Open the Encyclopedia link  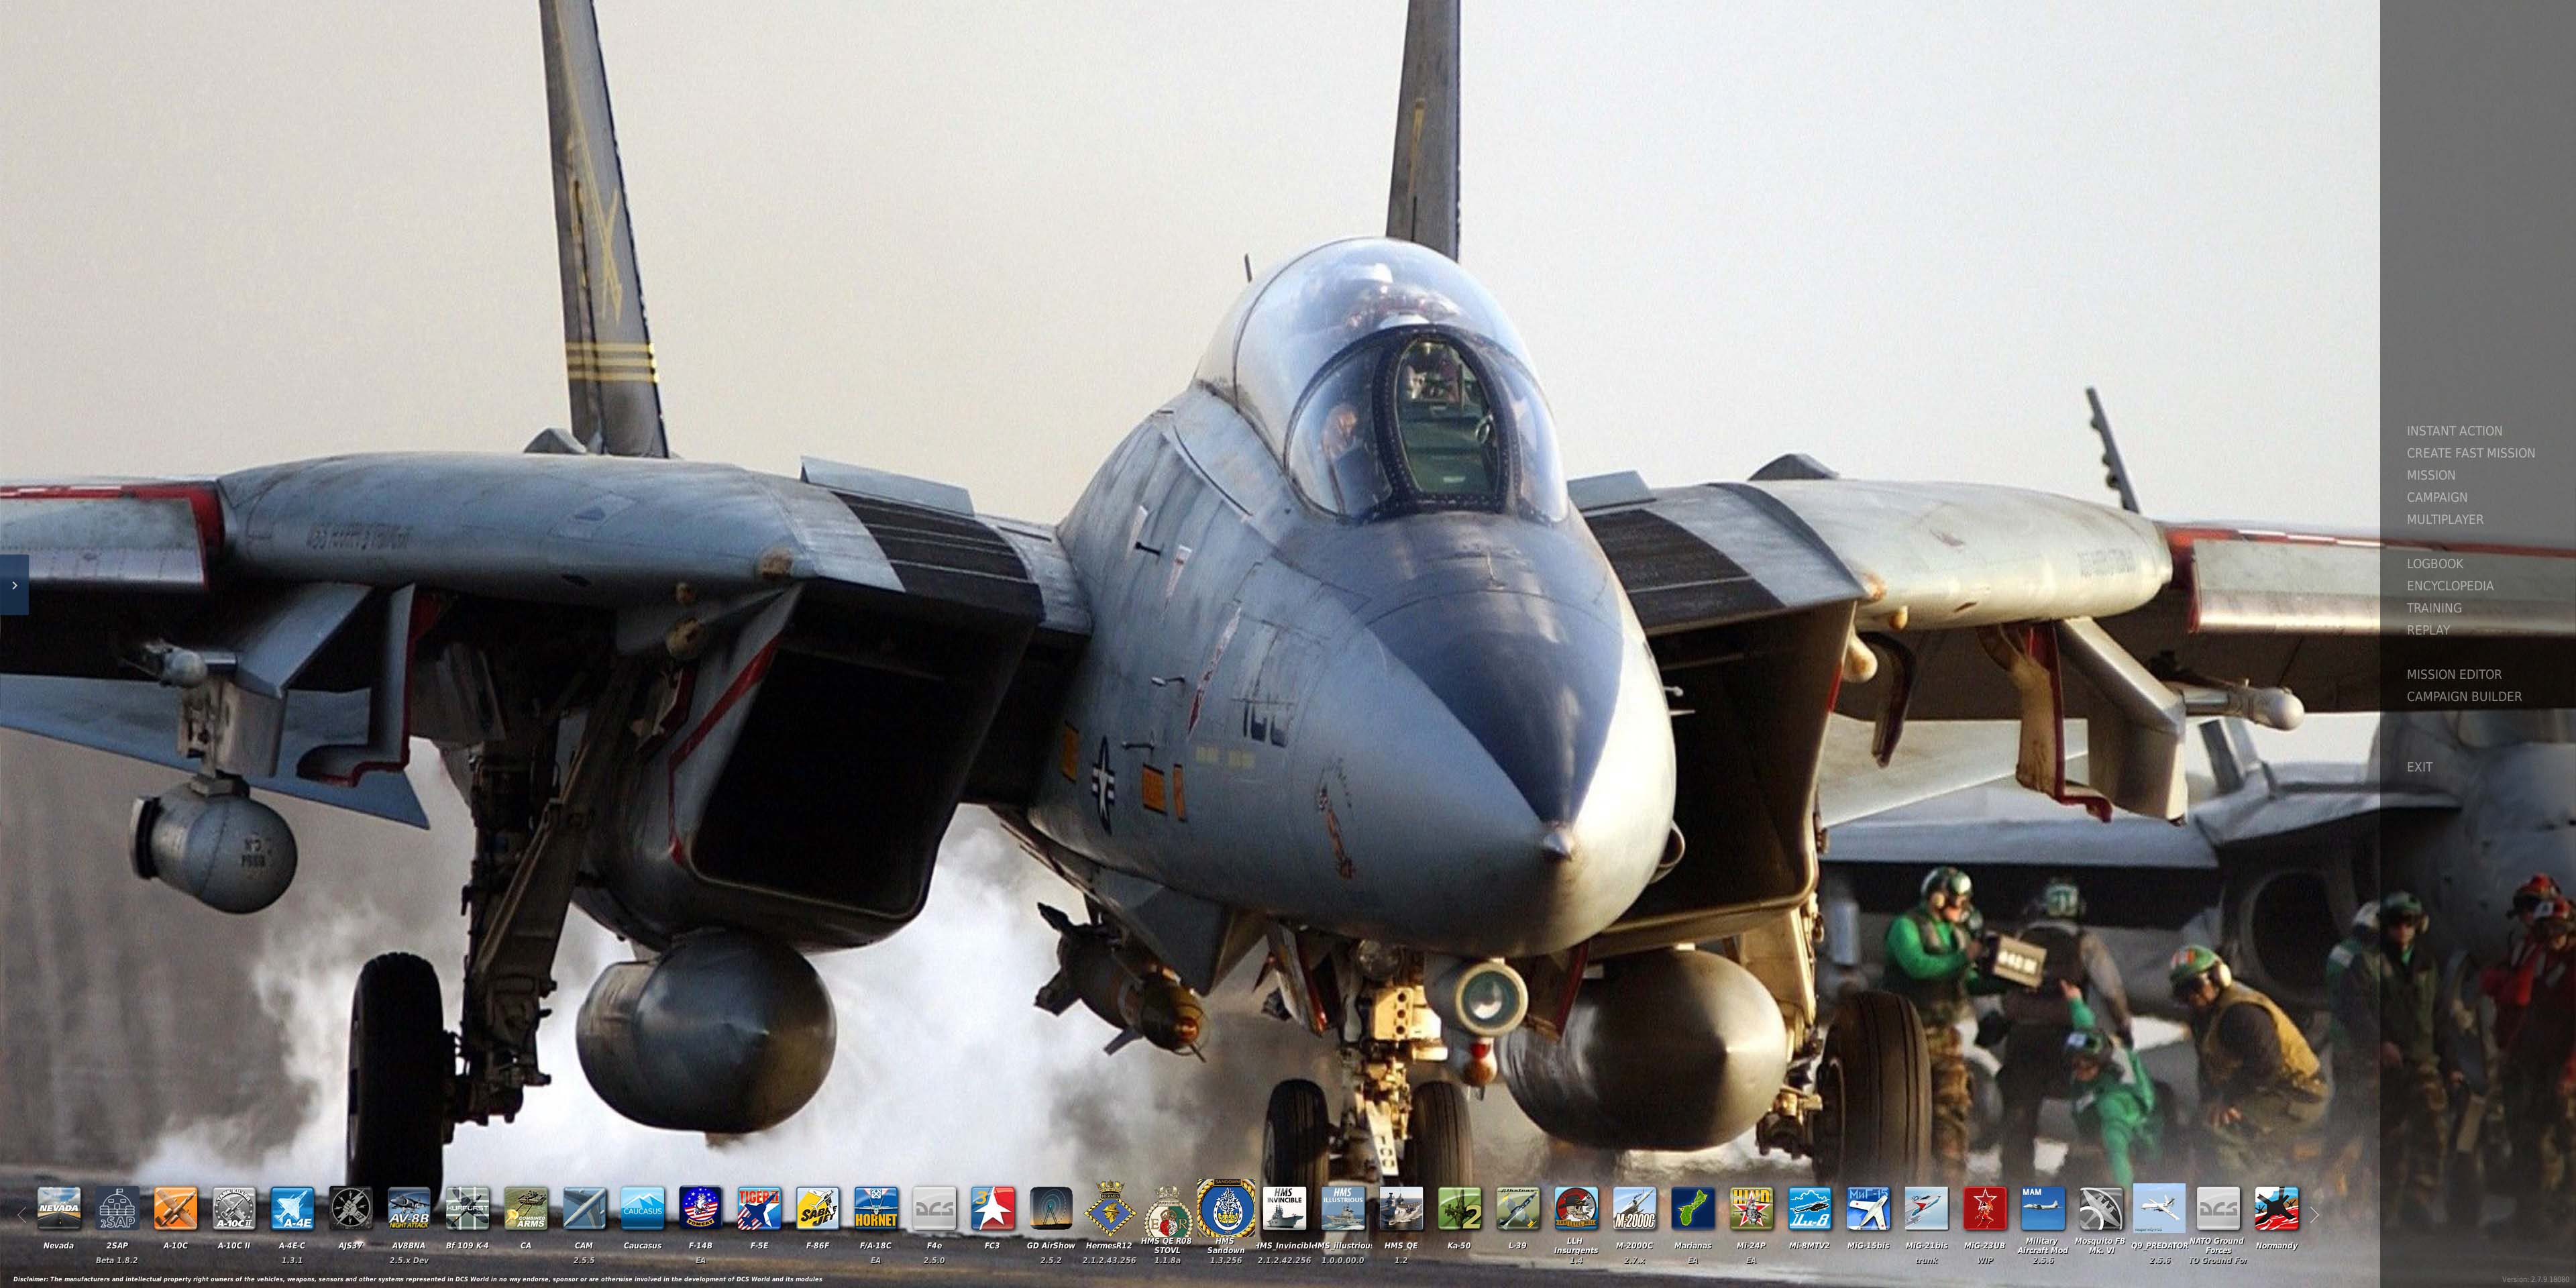(x=2449, y=586)
